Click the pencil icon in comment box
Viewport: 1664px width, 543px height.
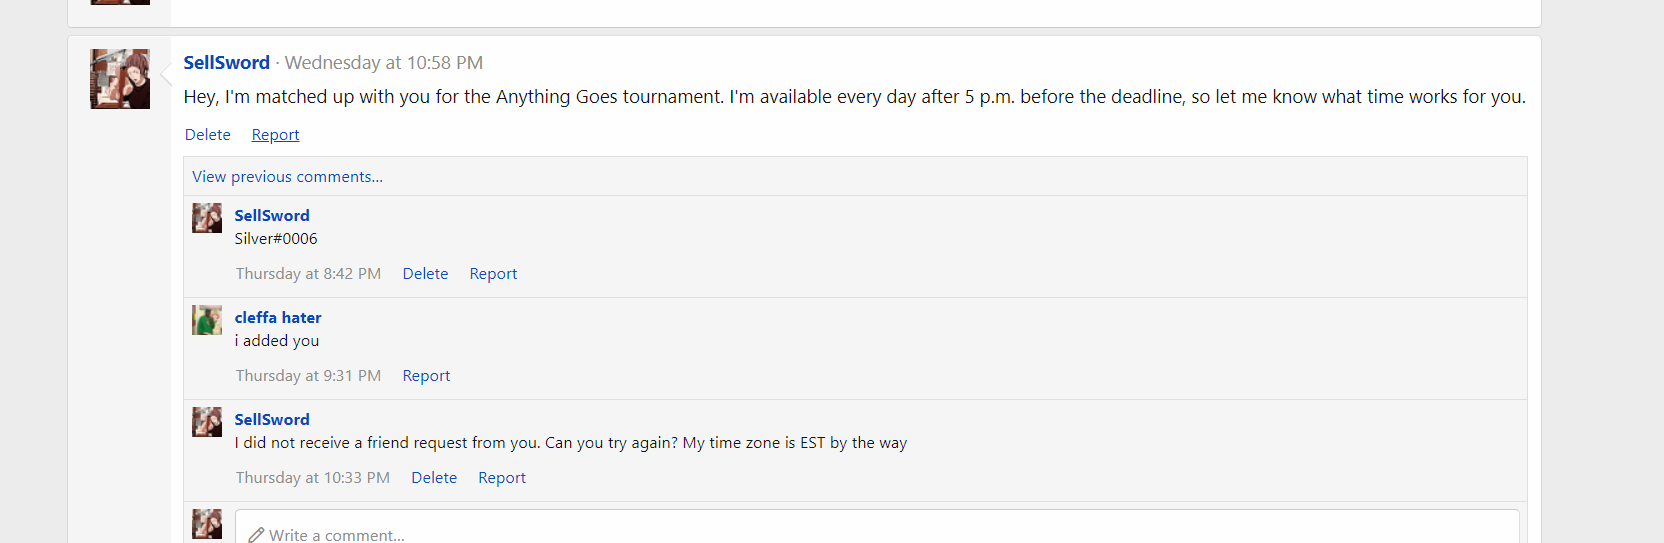point(256,535)
